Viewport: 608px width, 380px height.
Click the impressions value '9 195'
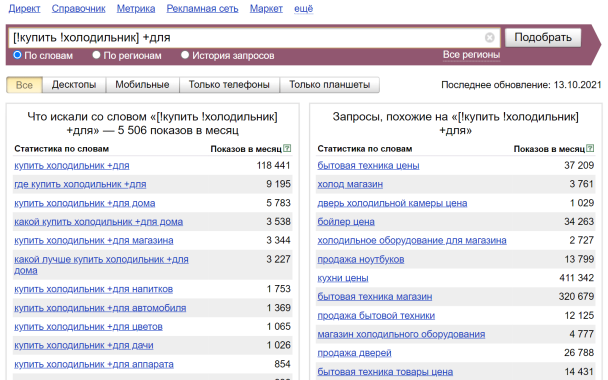278,184
